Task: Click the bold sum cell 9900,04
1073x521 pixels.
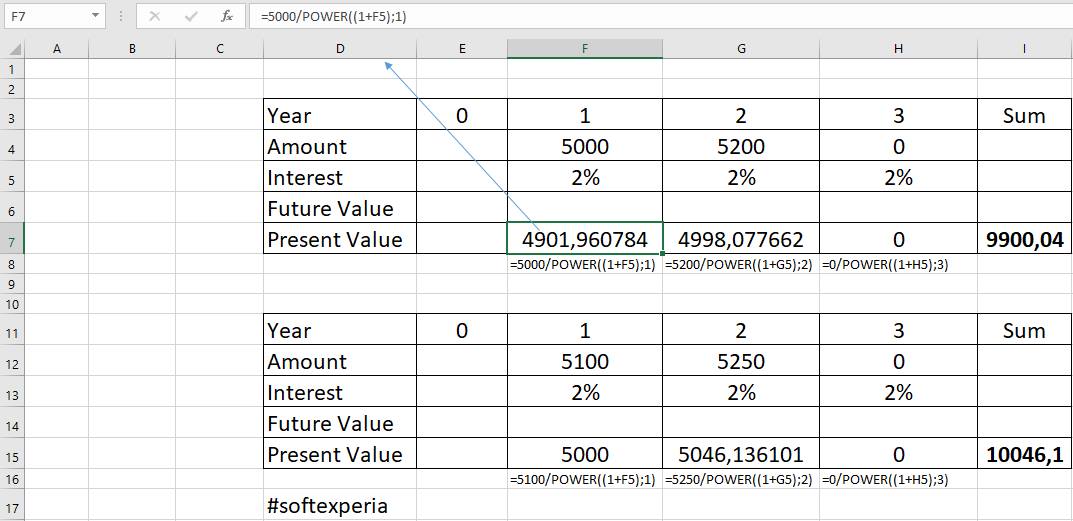Action: 1024,240
